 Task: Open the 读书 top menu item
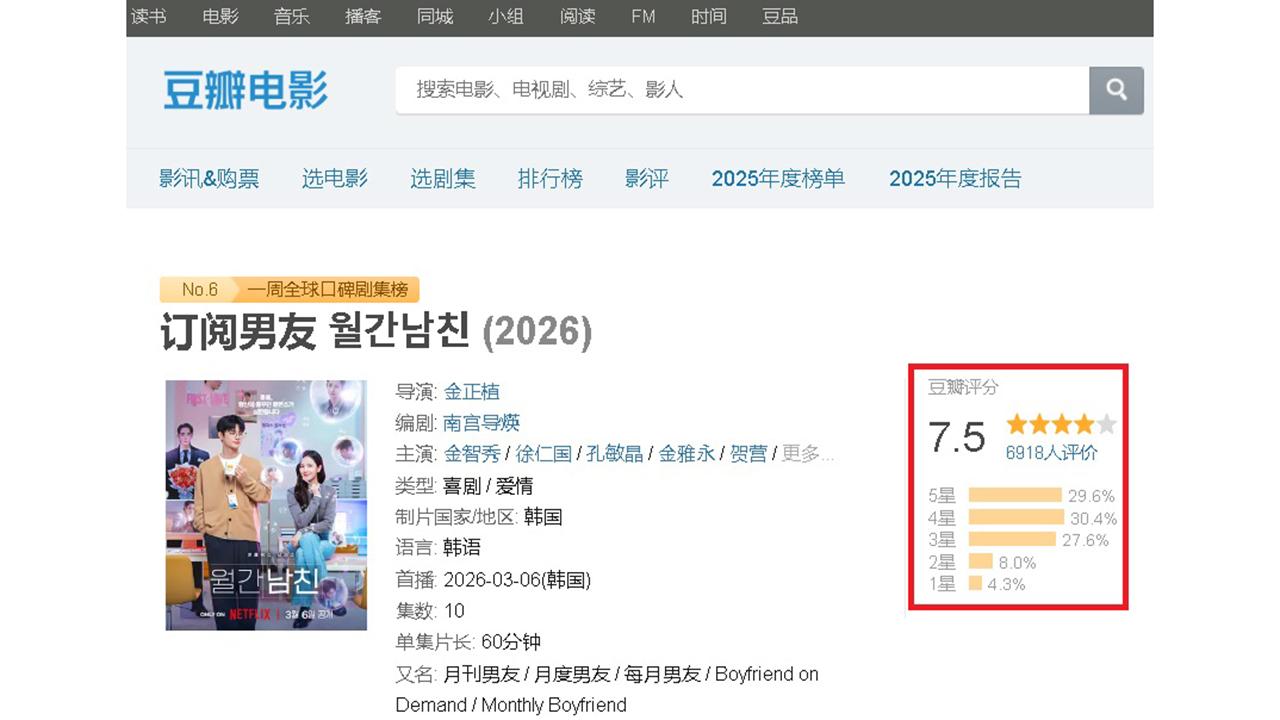149,17
